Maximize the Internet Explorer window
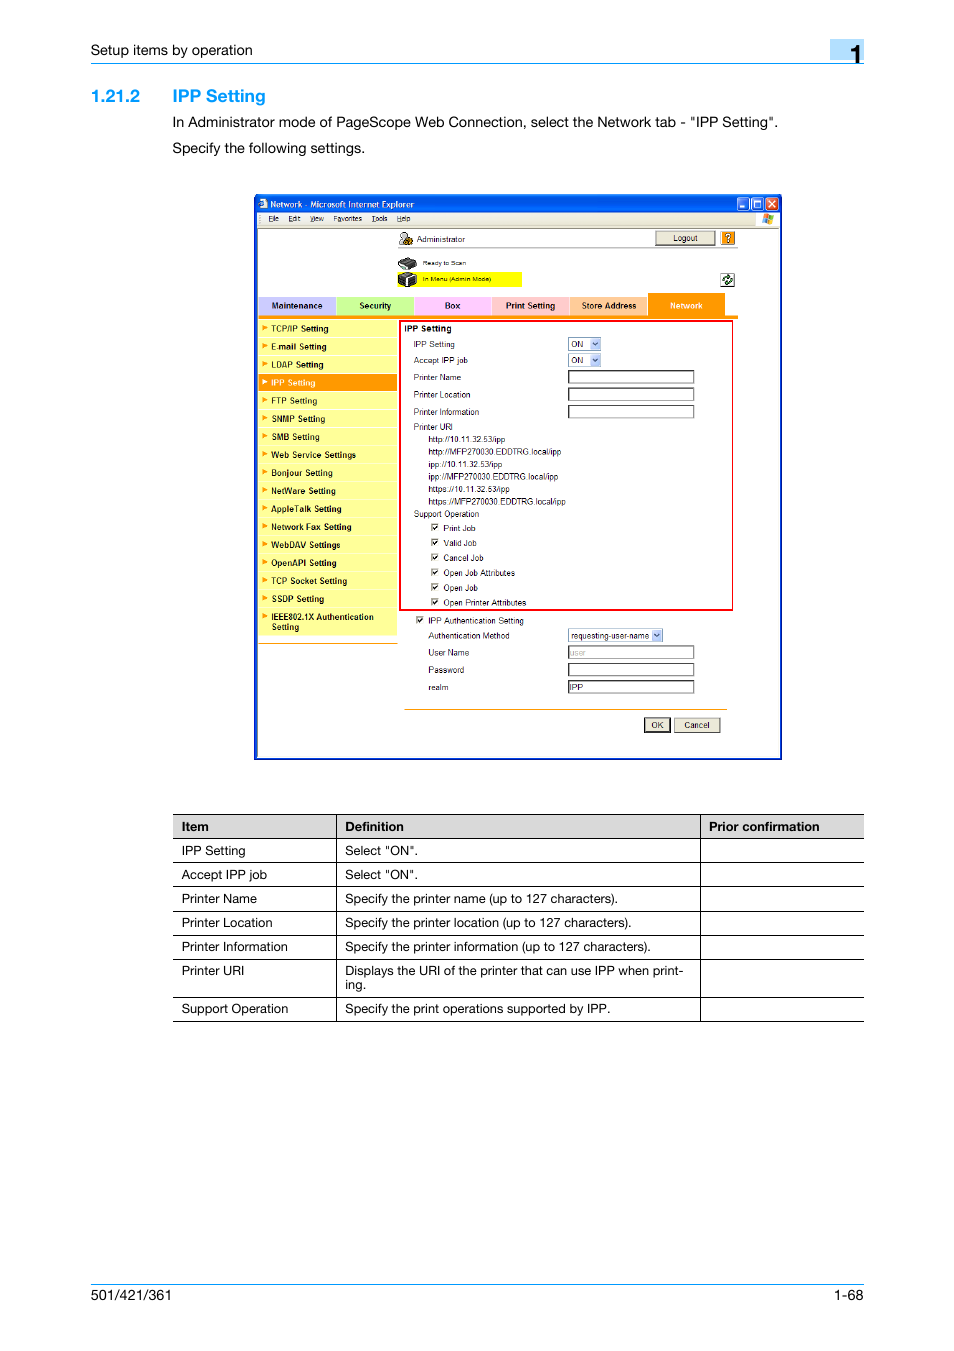Viewport: 954px width, 1351px height. [x=757, y=204]
